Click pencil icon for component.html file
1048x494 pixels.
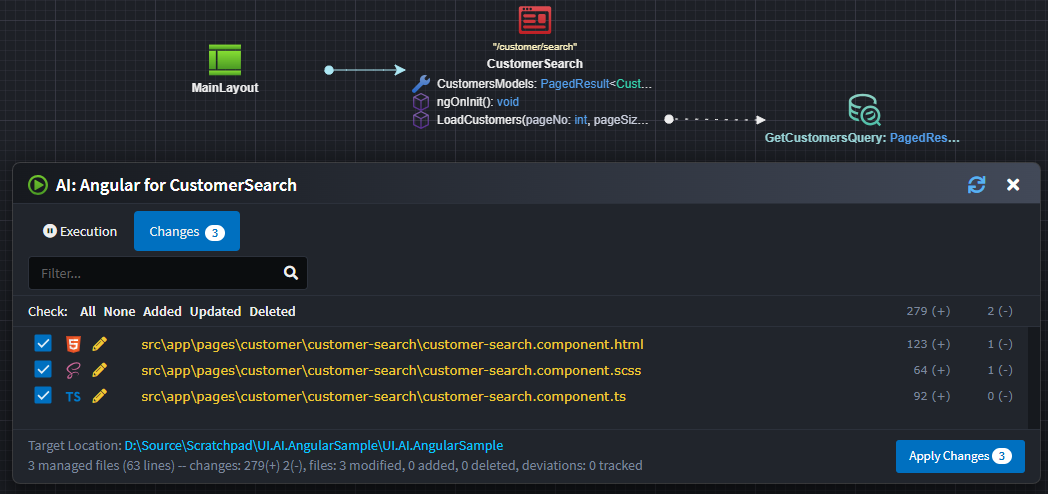coord(99,344)
